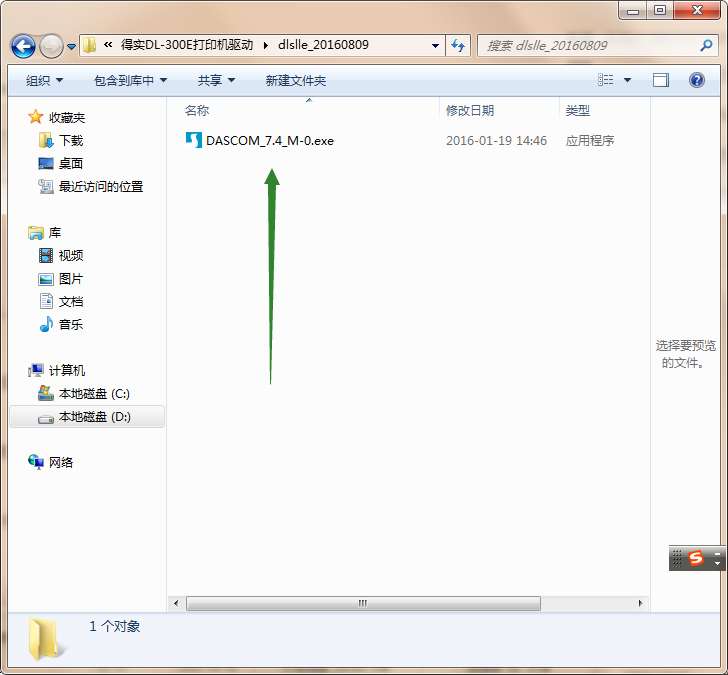The width and height of the screenshot is (728, 675).
Task: Sort by 修改日期 column header
Action: [469, 110]
